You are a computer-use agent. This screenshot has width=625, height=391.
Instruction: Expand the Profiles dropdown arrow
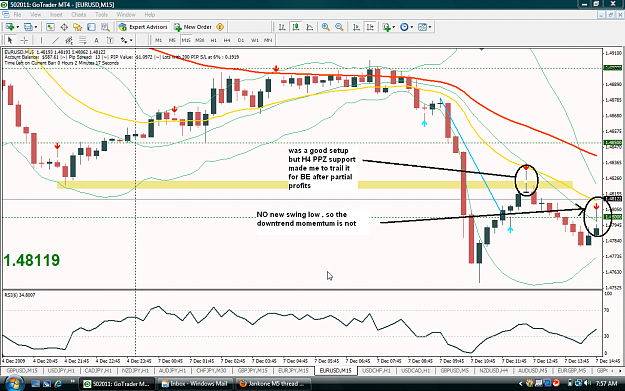[36, 27]
